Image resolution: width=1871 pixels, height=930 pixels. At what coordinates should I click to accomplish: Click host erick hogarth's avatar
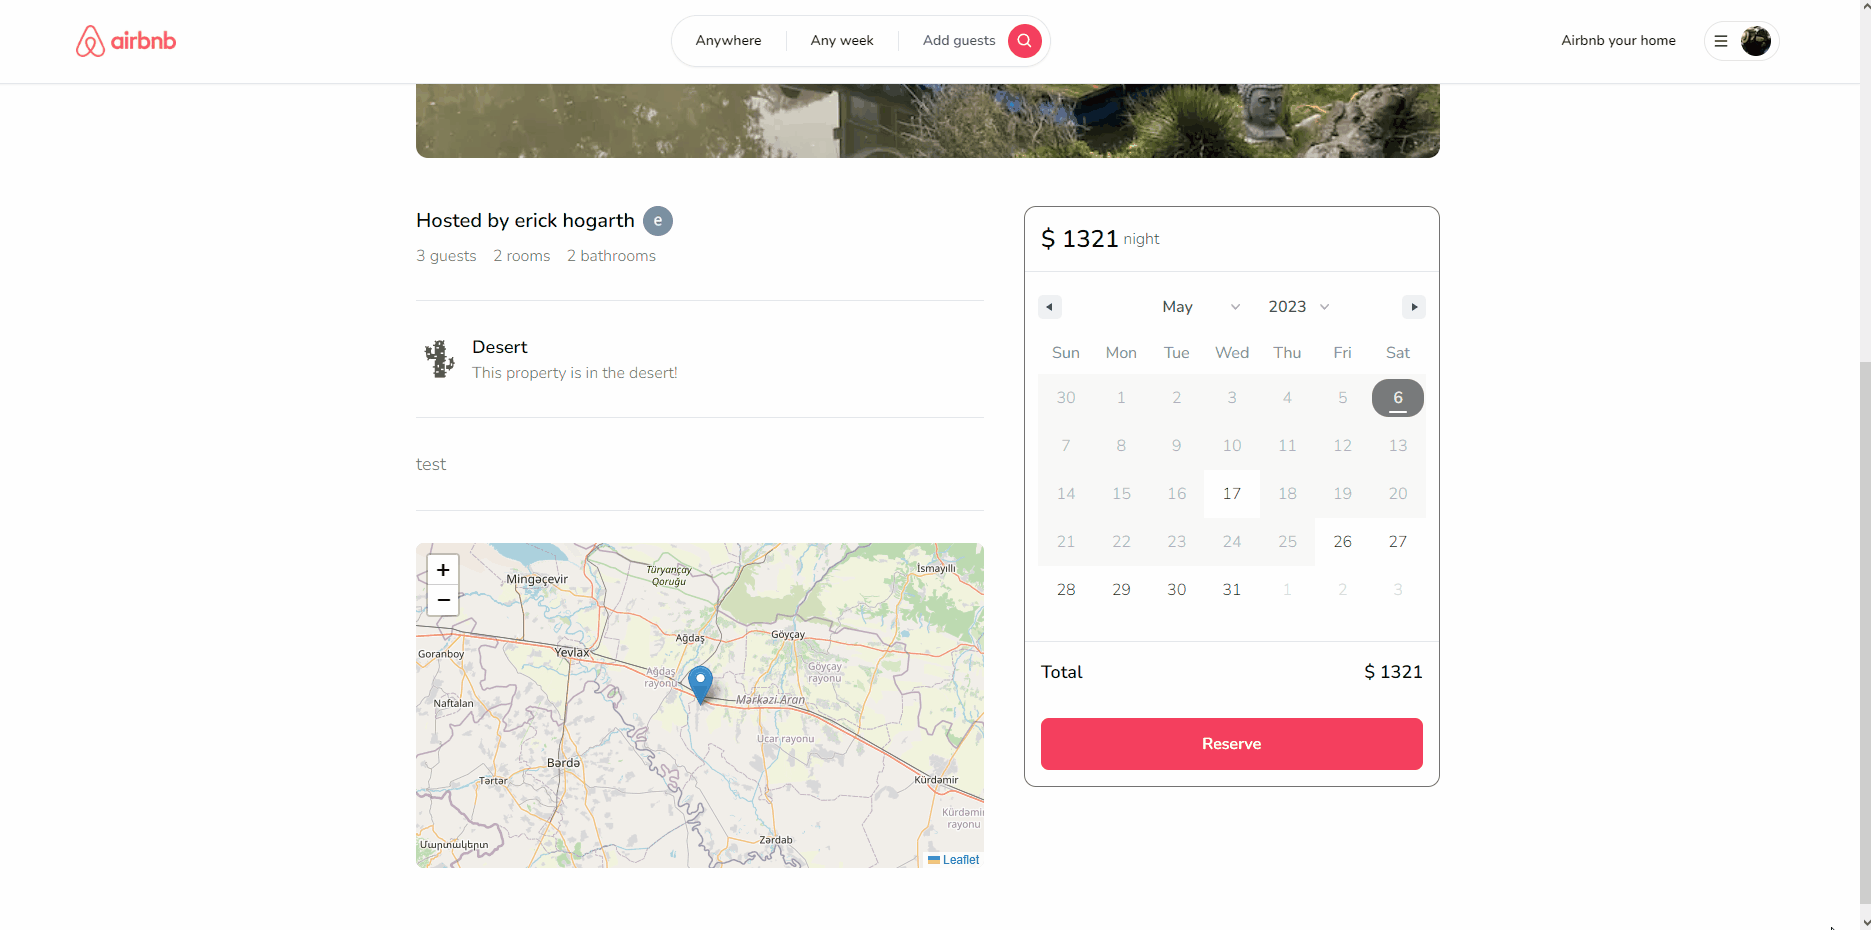point(657,221)
